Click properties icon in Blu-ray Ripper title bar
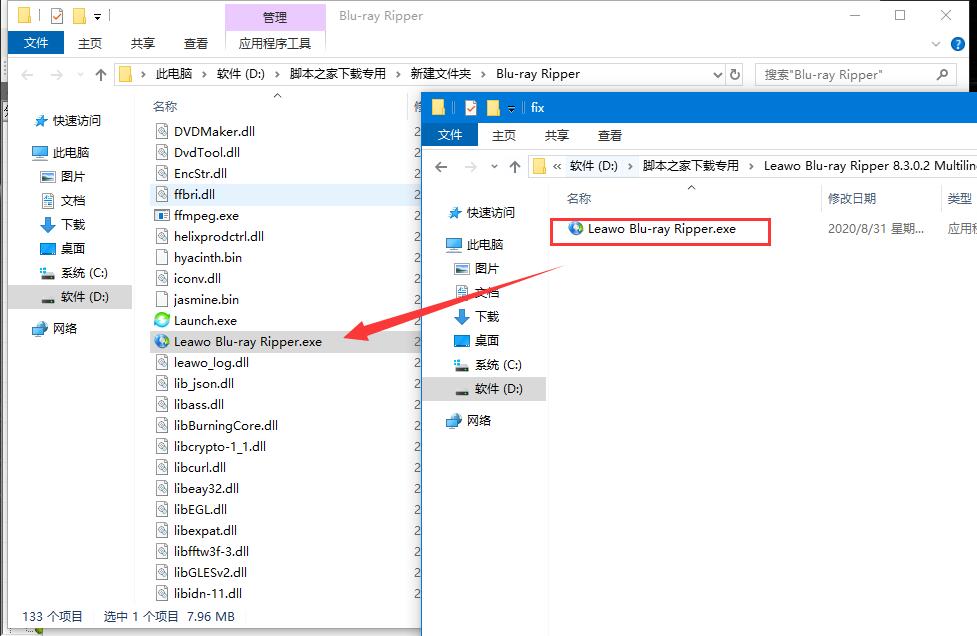The image size is (977, 636). coord(57,16)
